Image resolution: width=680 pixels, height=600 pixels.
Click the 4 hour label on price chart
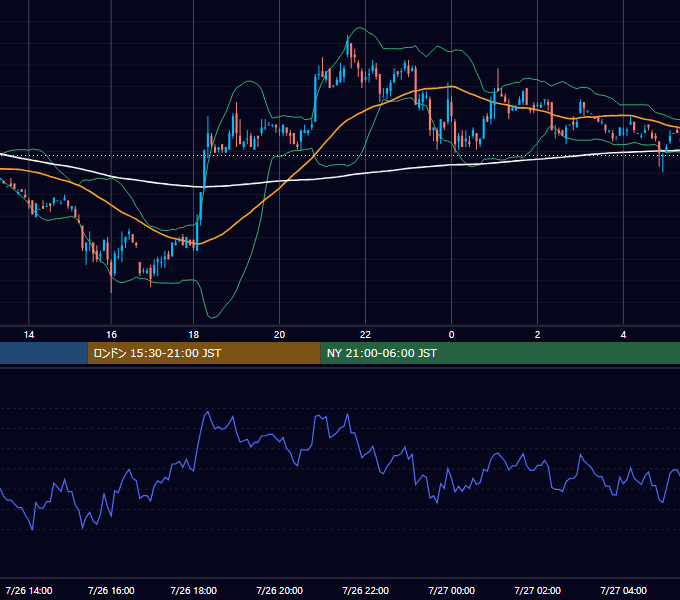(x=623, y=335)
